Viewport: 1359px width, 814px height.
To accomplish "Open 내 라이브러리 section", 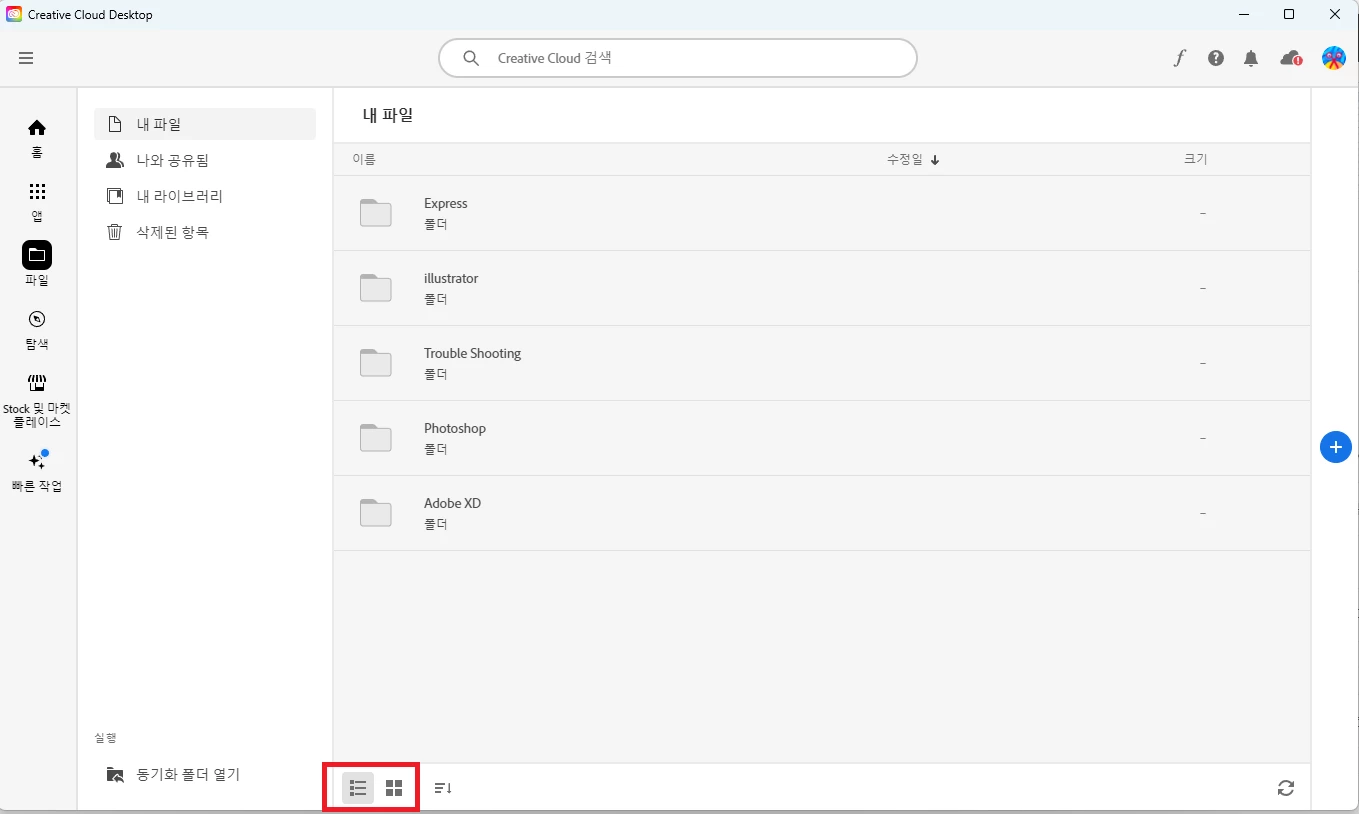I will click(x=205, y=196).
